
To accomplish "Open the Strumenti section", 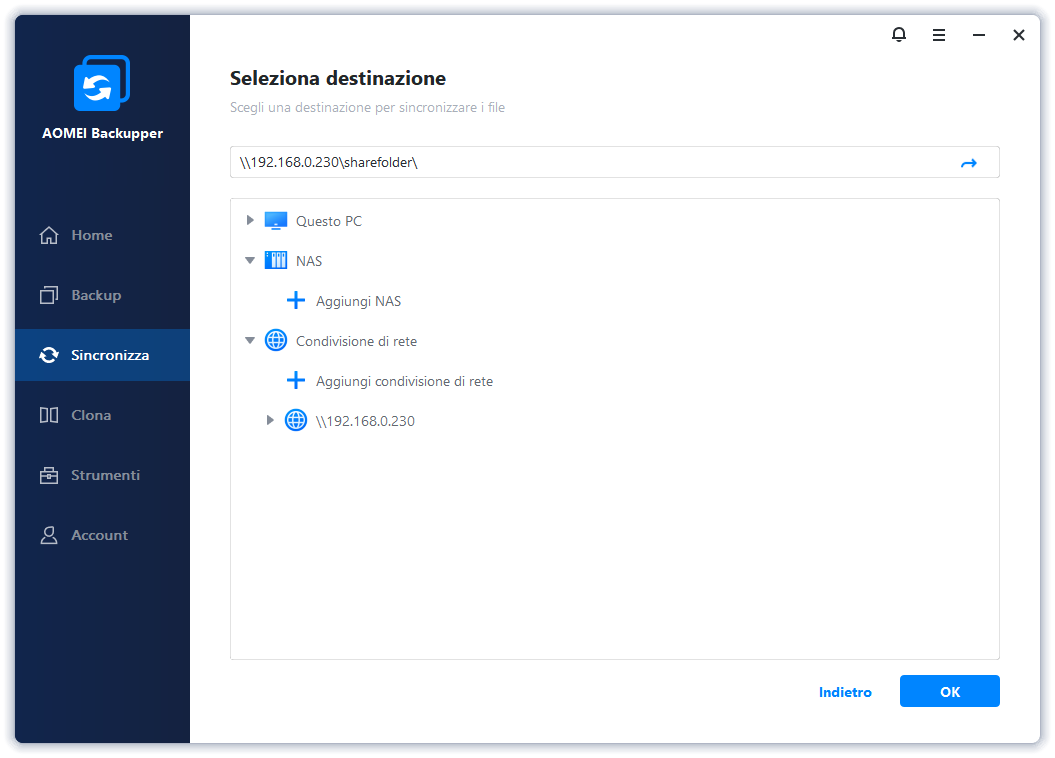I will [x=102, y=475].
